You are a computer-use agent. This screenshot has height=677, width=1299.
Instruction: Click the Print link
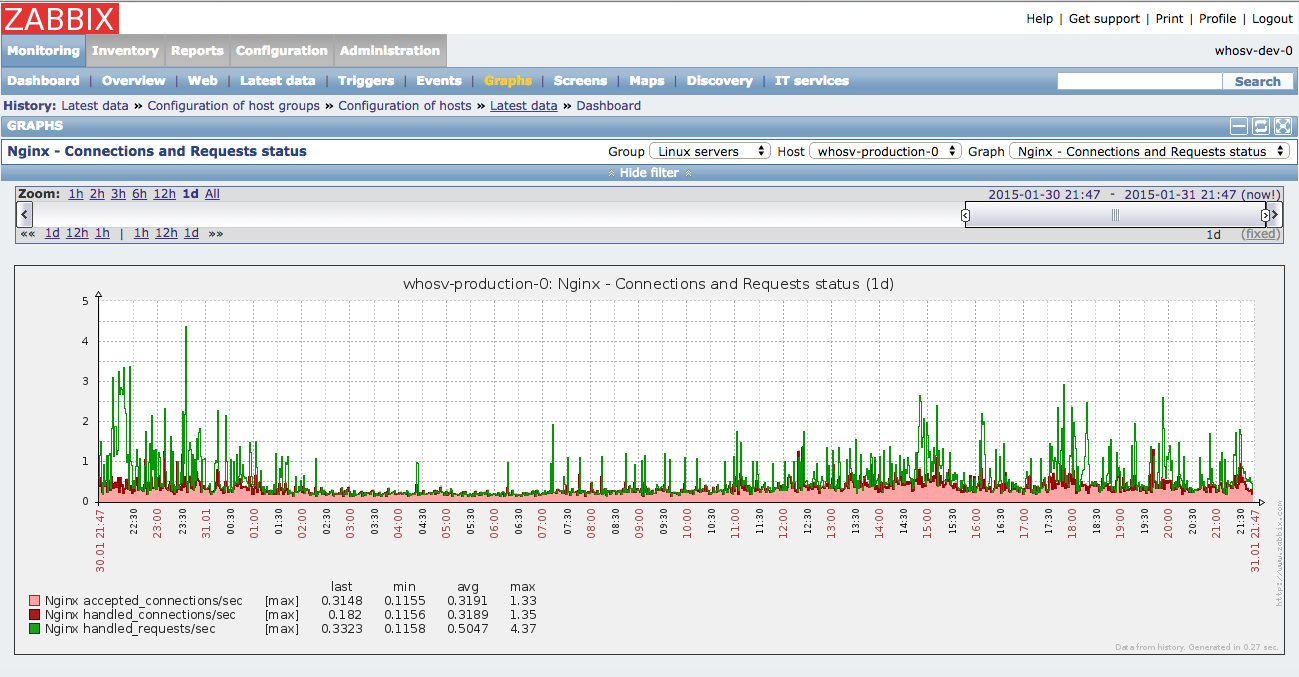coord(1170,19)
